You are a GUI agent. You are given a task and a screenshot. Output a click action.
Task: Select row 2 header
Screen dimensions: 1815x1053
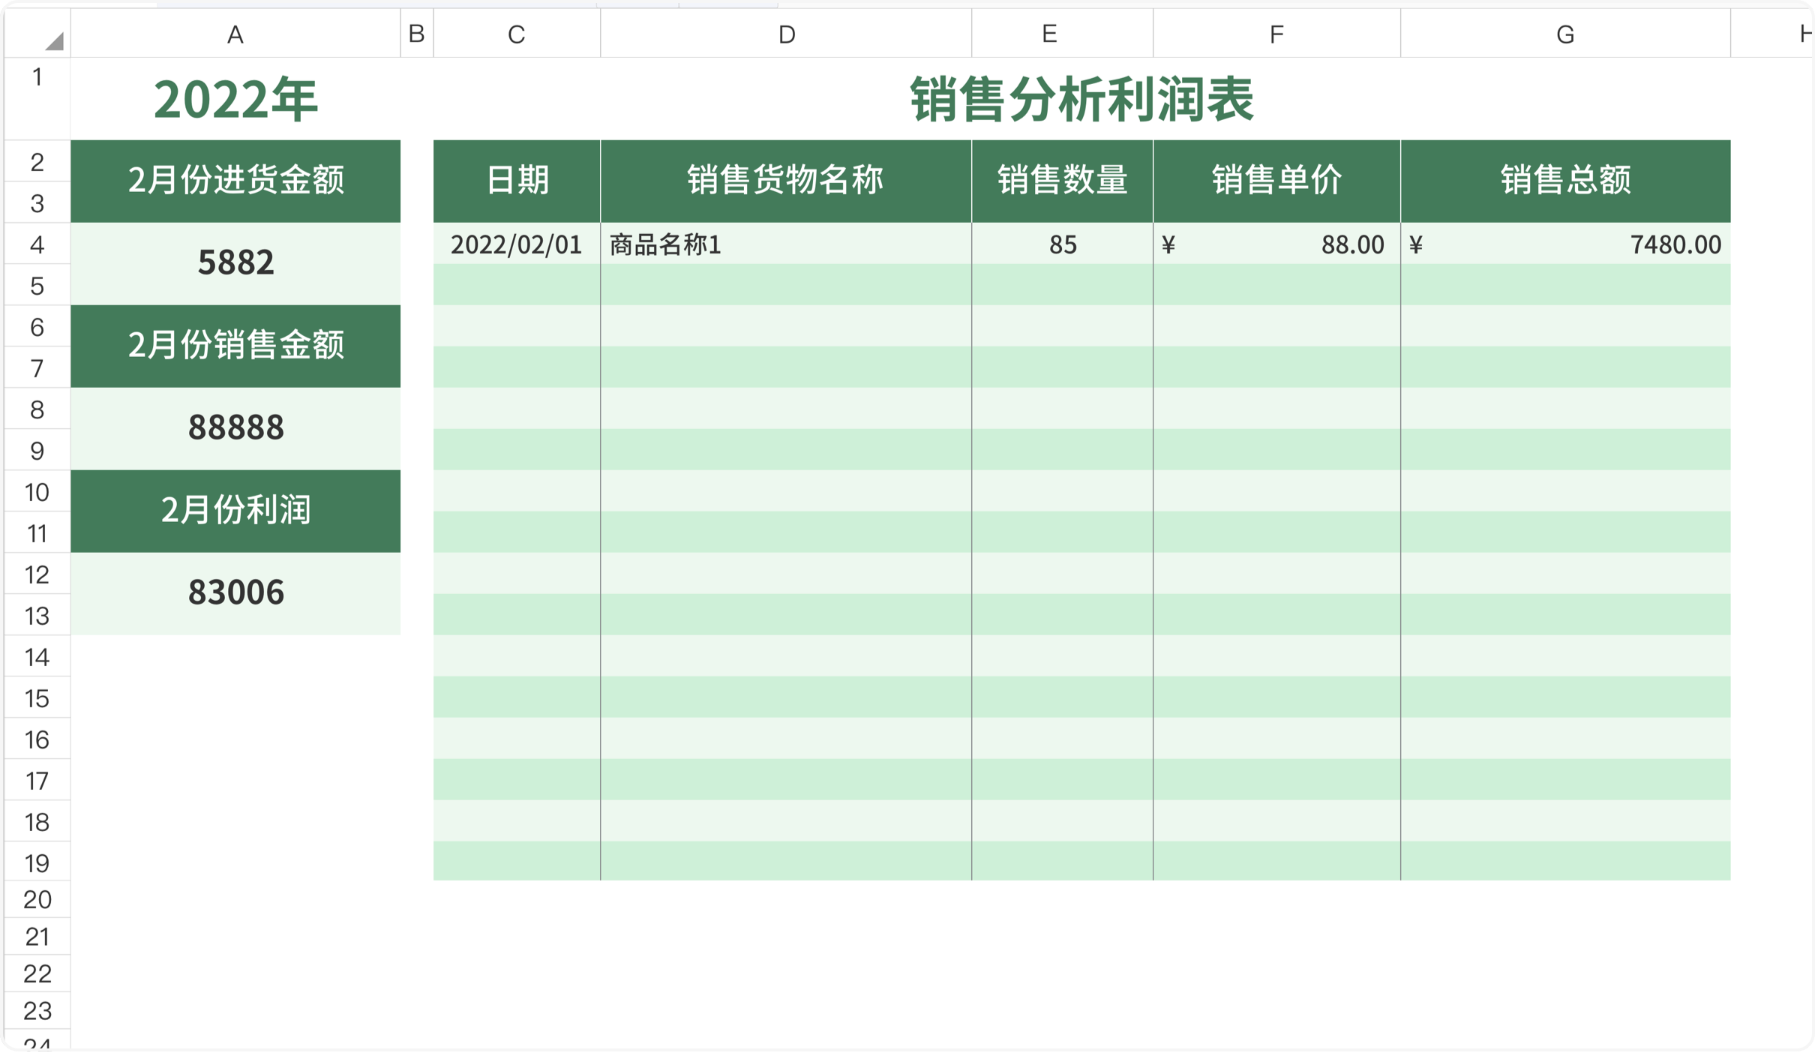37,161
